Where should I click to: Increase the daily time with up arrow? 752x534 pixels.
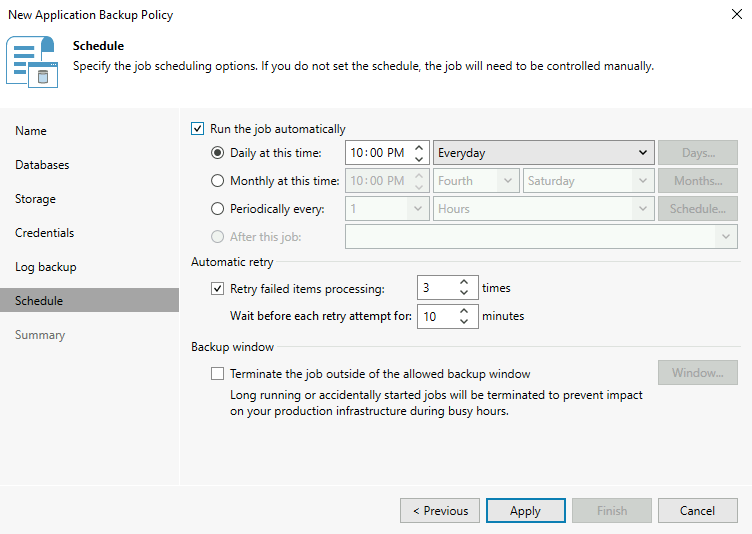419,148
